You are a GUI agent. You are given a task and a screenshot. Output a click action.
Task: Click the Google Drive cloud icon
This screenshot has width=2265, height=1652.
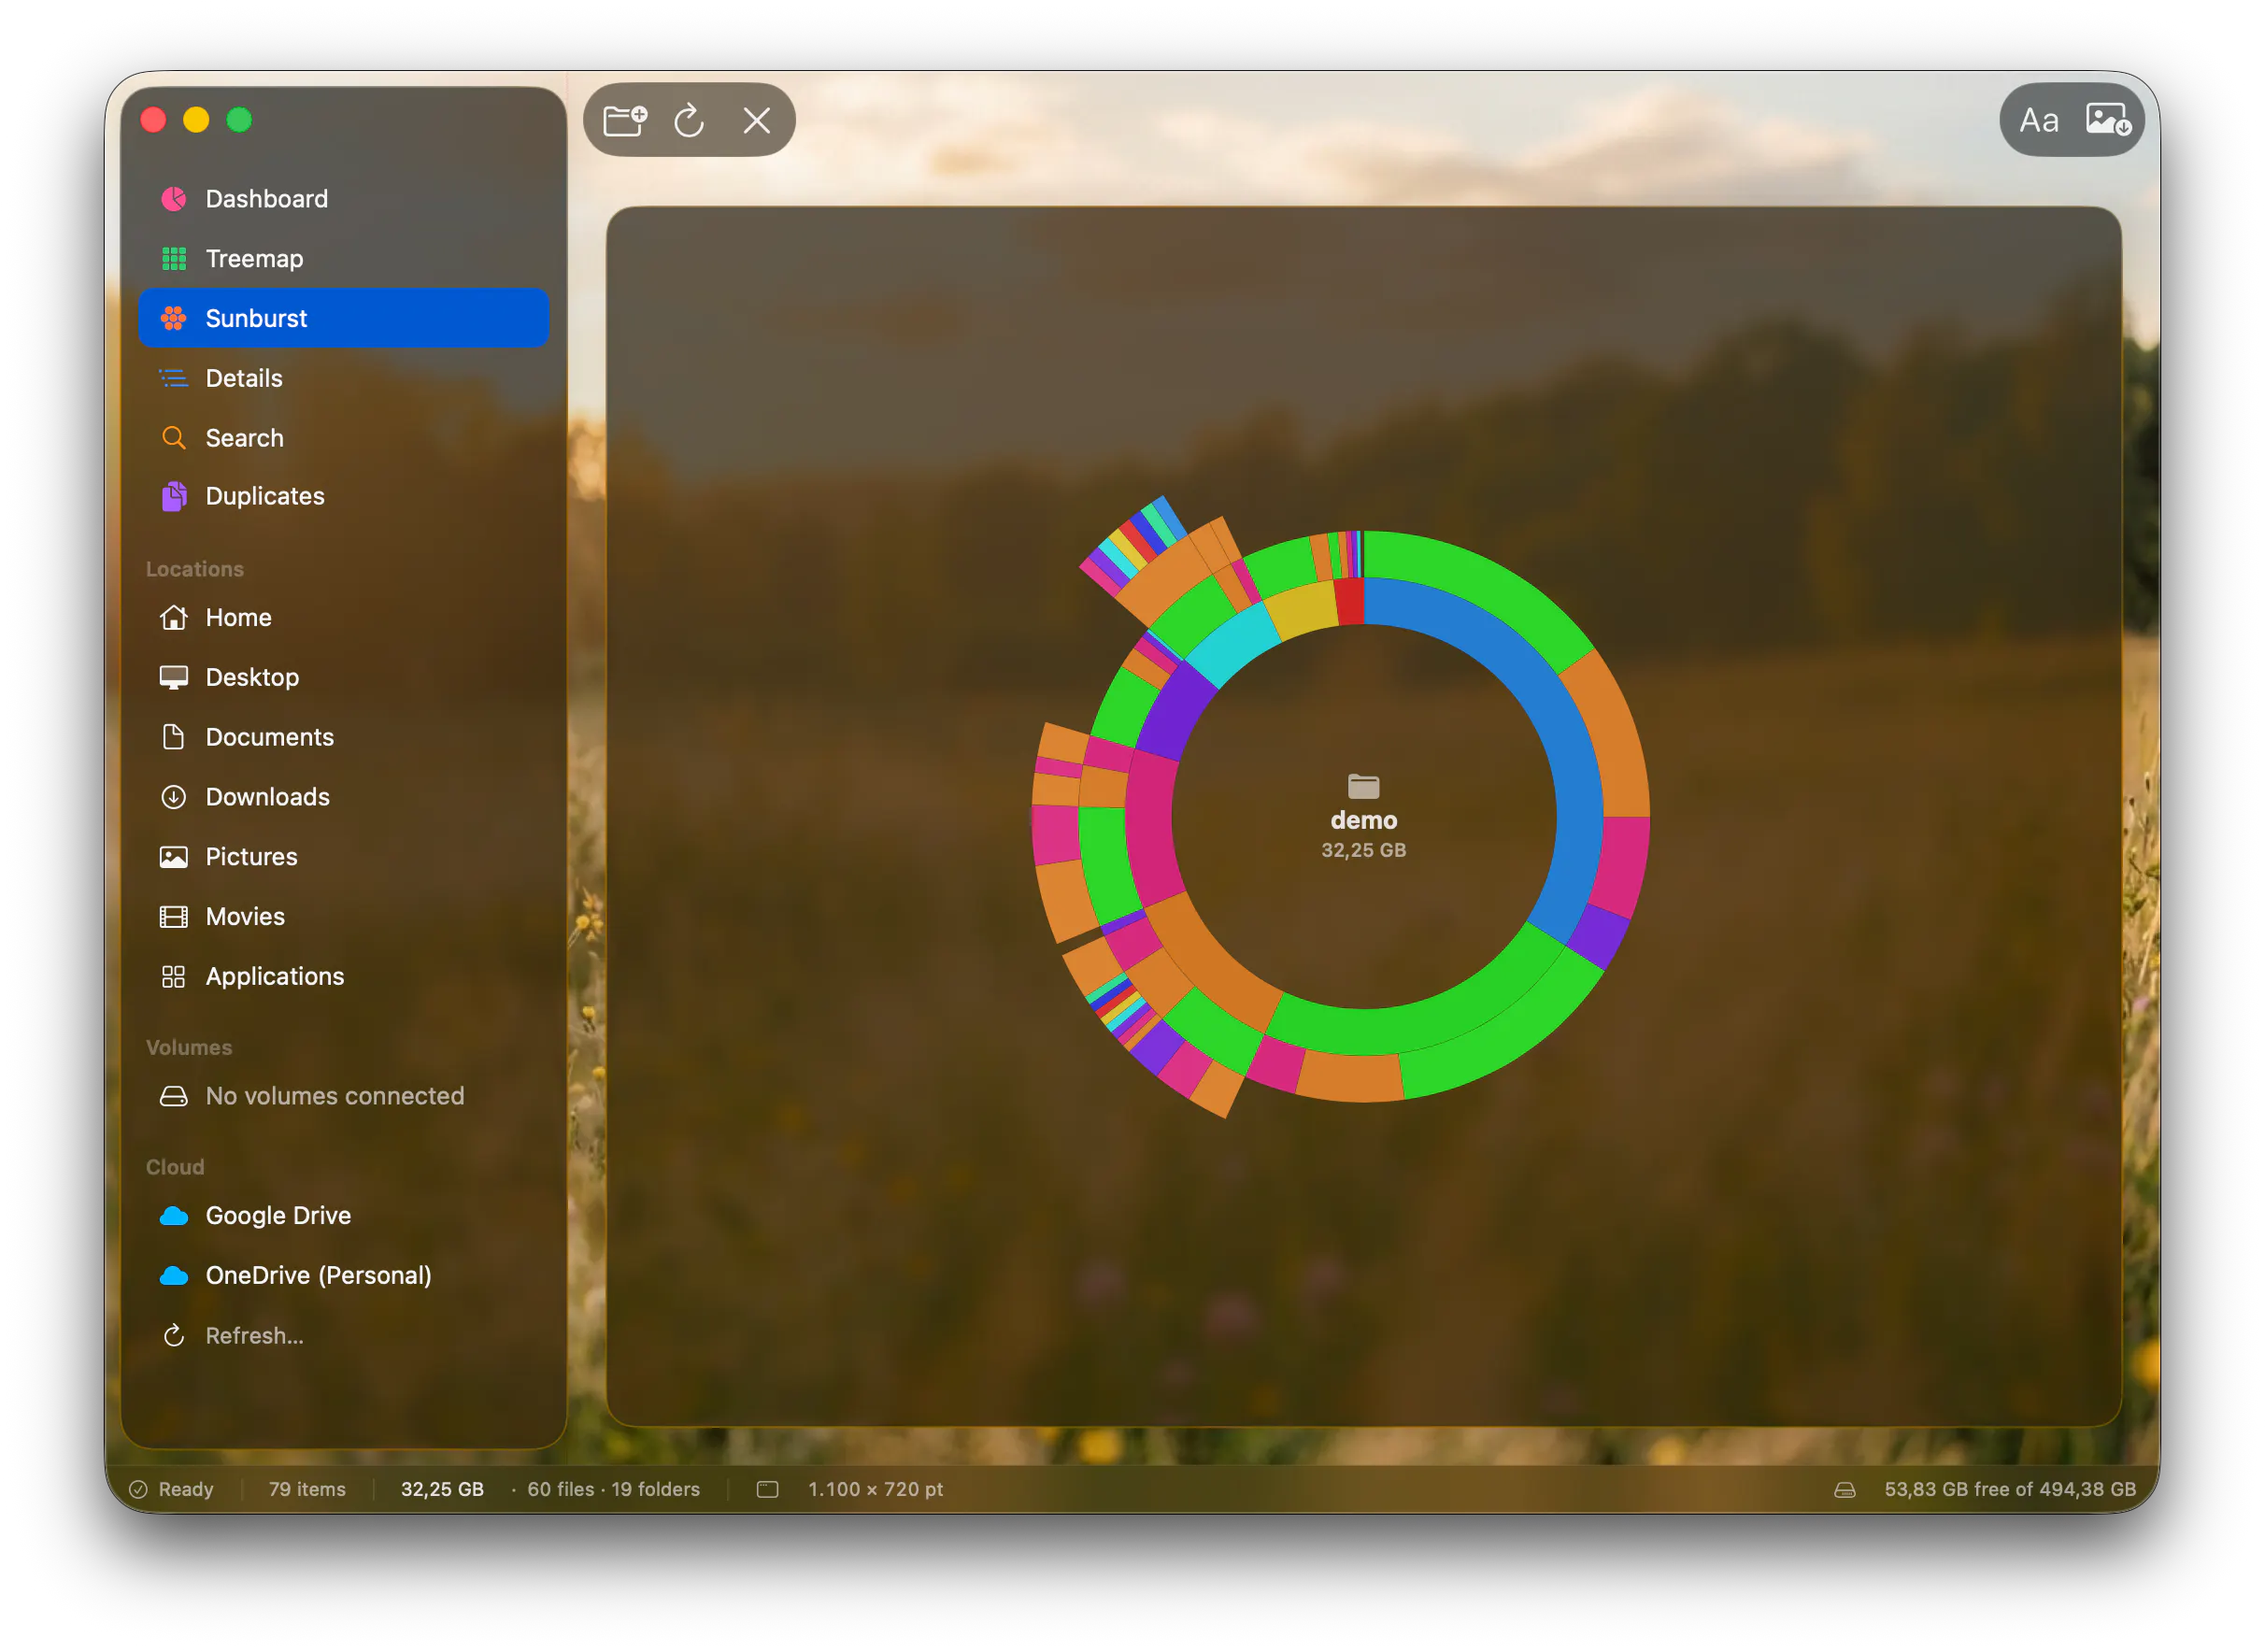coord(174,1216)
